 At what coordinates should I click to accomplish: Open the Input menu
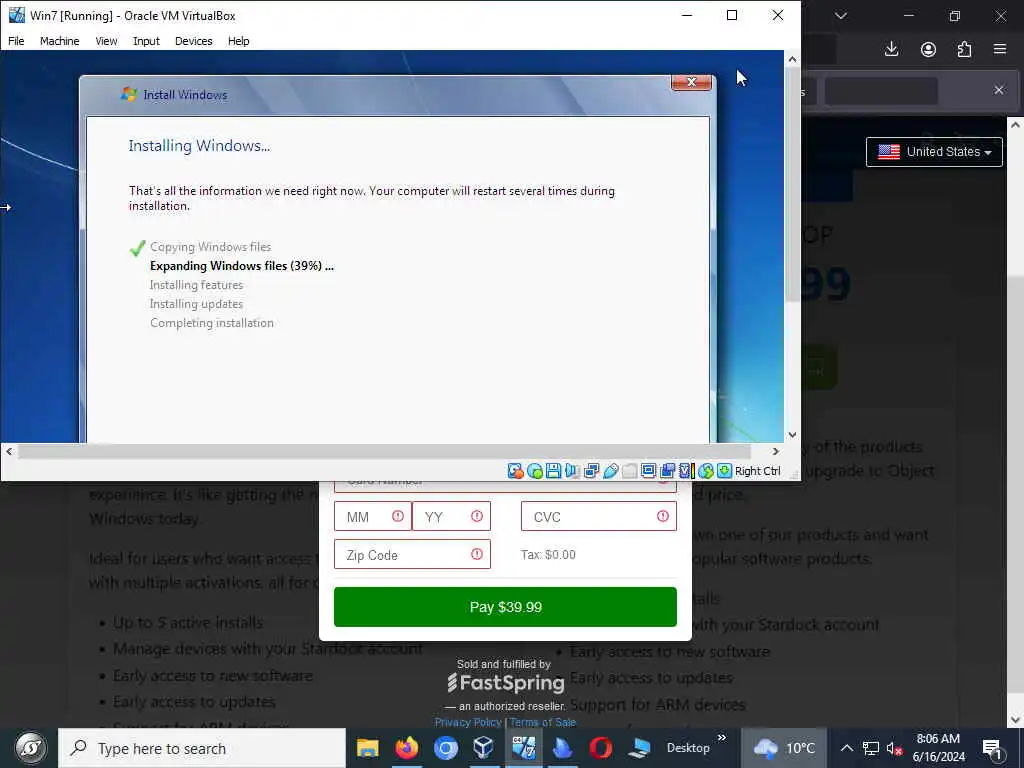(146, 40)
